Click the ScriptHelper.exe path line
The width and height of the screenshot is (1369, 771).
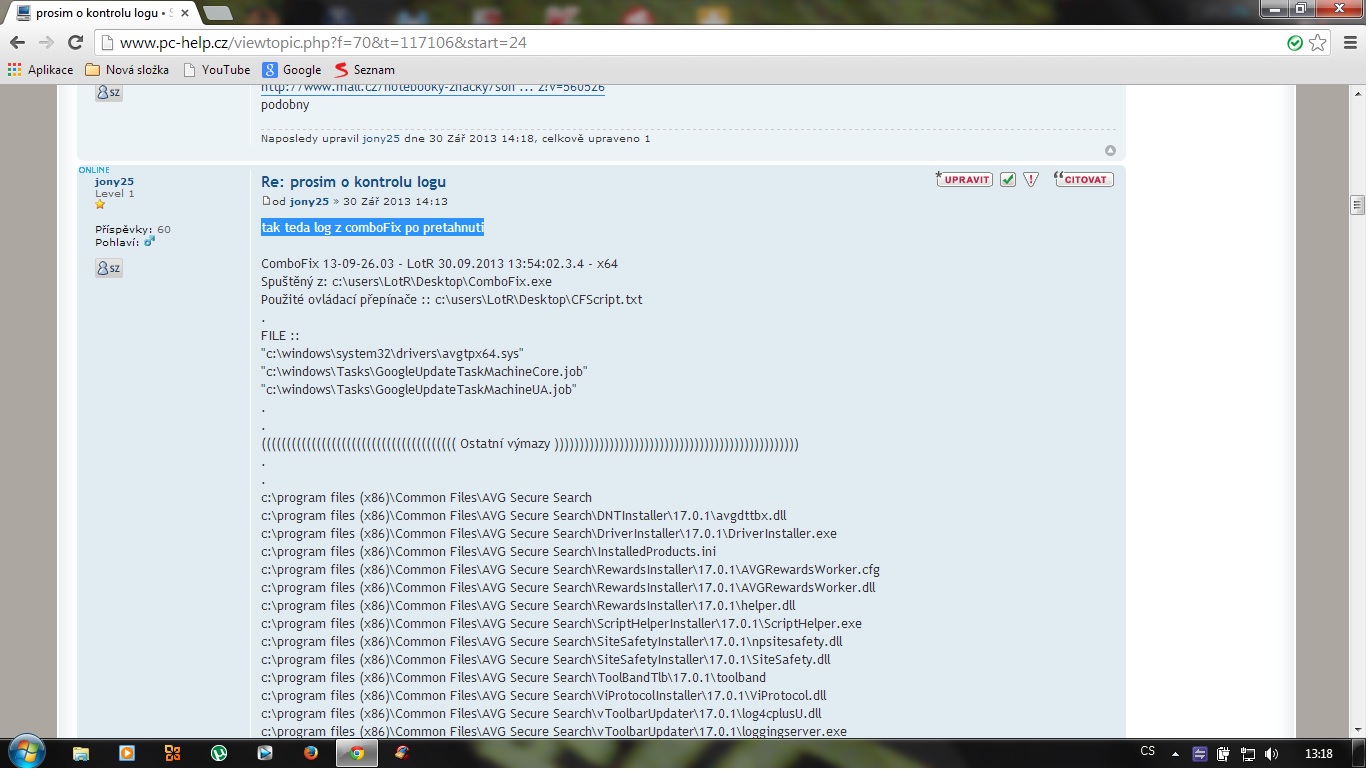pyautogui.click(x=561, y=624)
